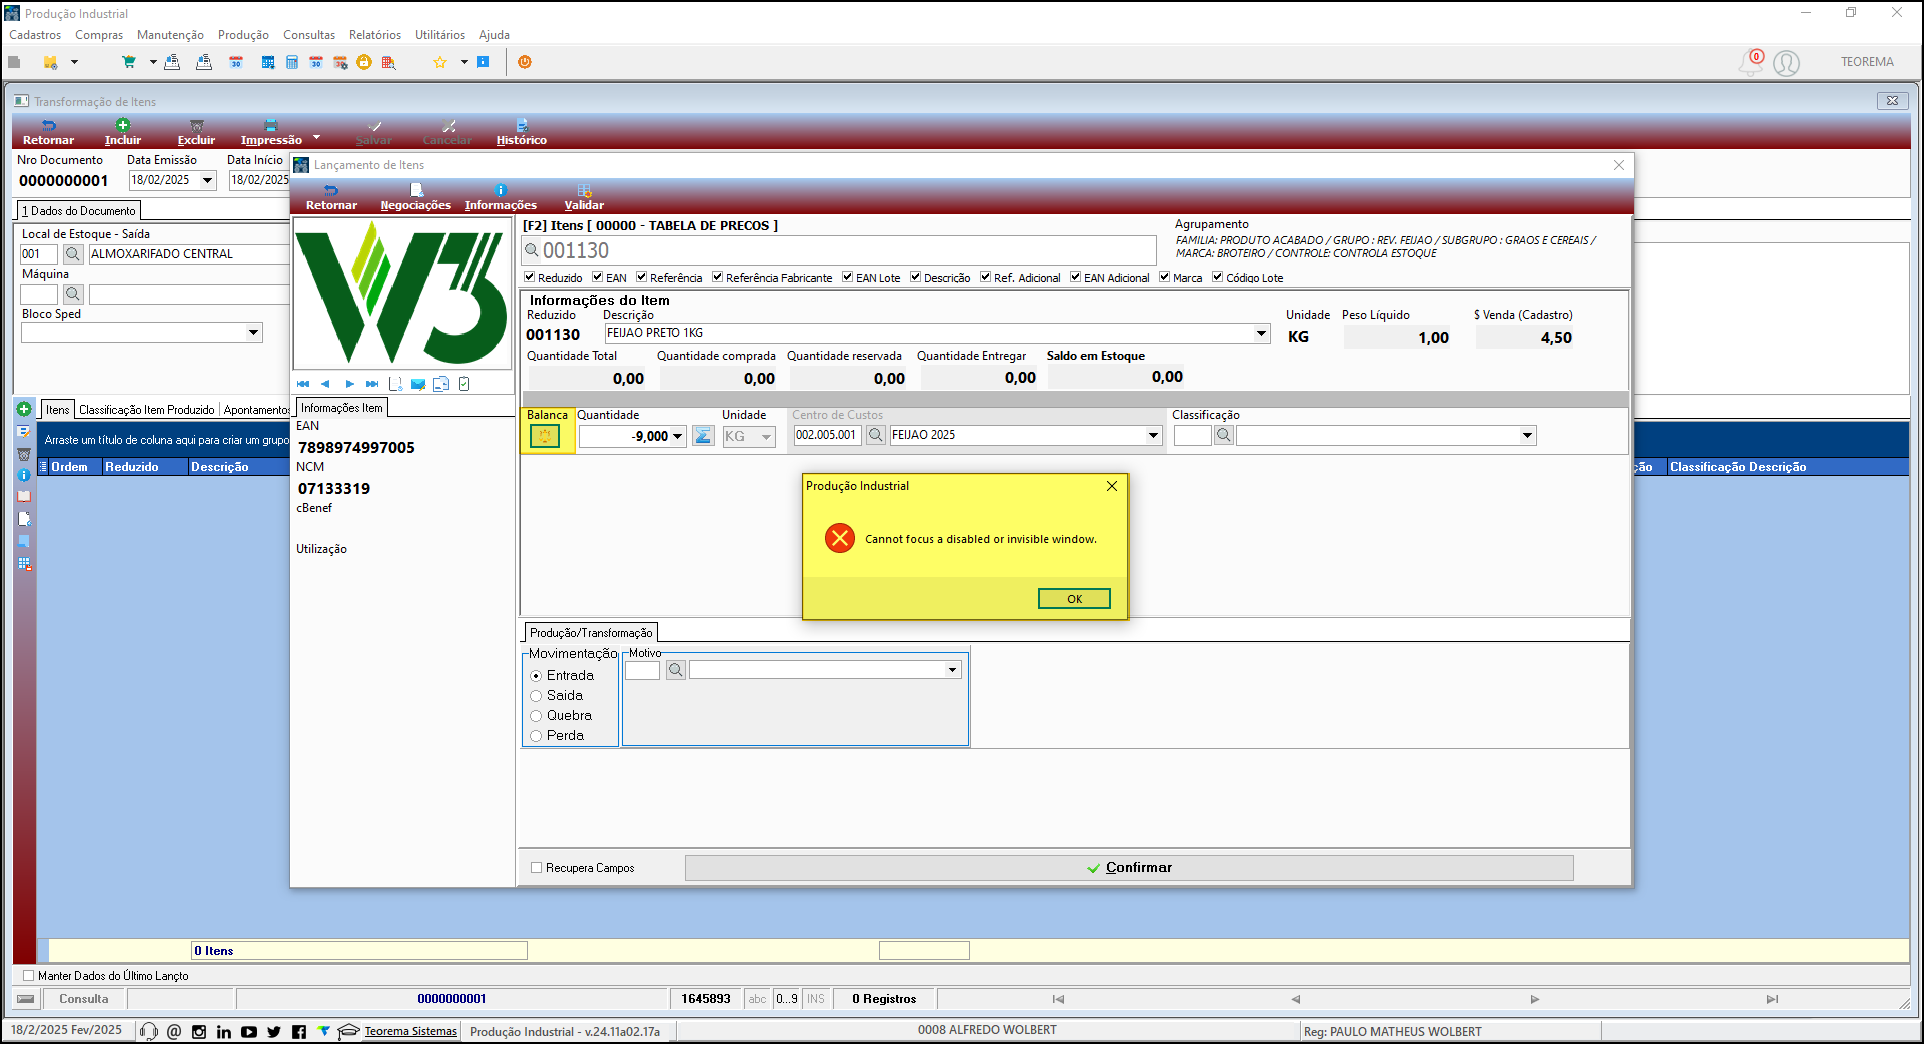Click the sigma sum icon beside Quantidade
Viewport: 1924px width, 1044px height.
click(x=703, y=436)
